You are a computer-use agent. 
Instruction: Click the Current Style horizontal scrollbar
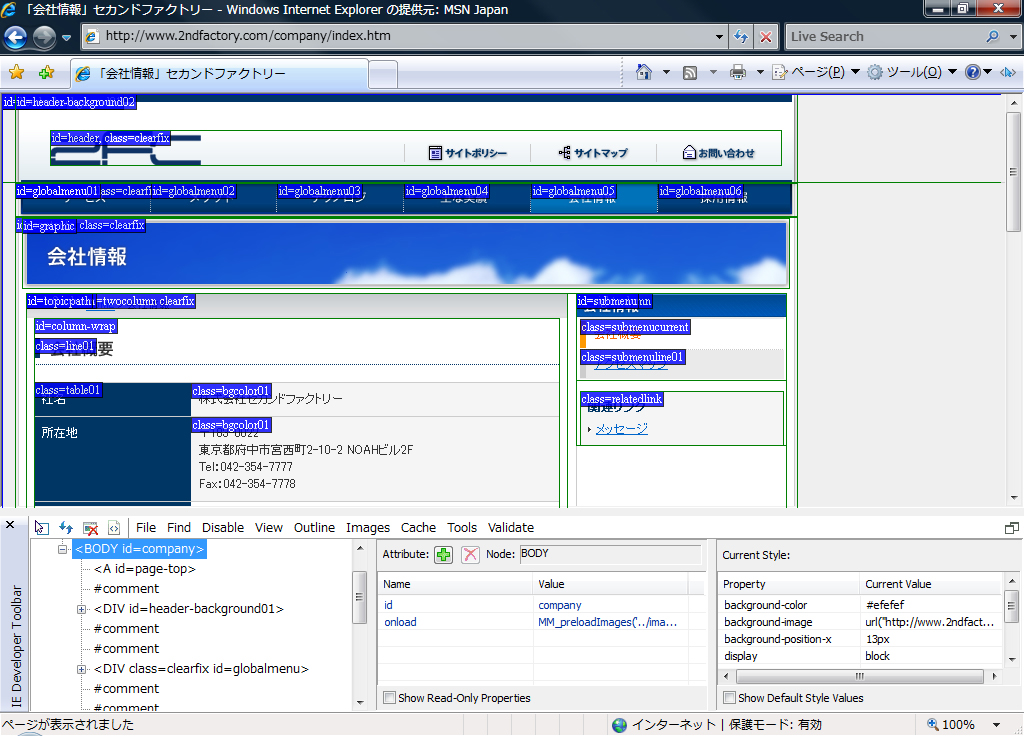click(859, 676)
